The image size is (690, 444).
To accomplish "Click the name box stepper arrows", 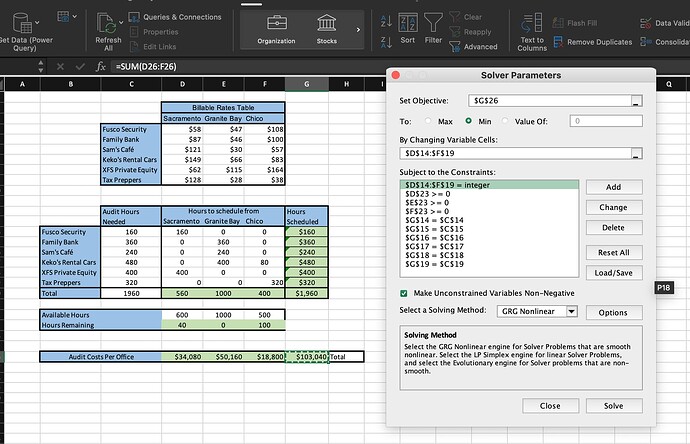I will [x=40, y=66].
